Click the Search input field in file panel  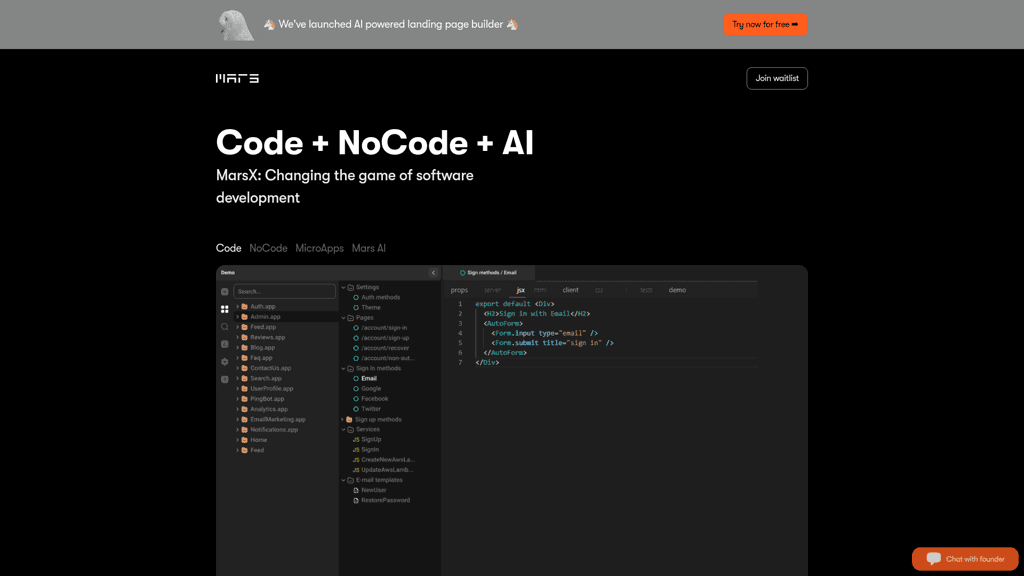pyautogui.click(x=285, y=291)
